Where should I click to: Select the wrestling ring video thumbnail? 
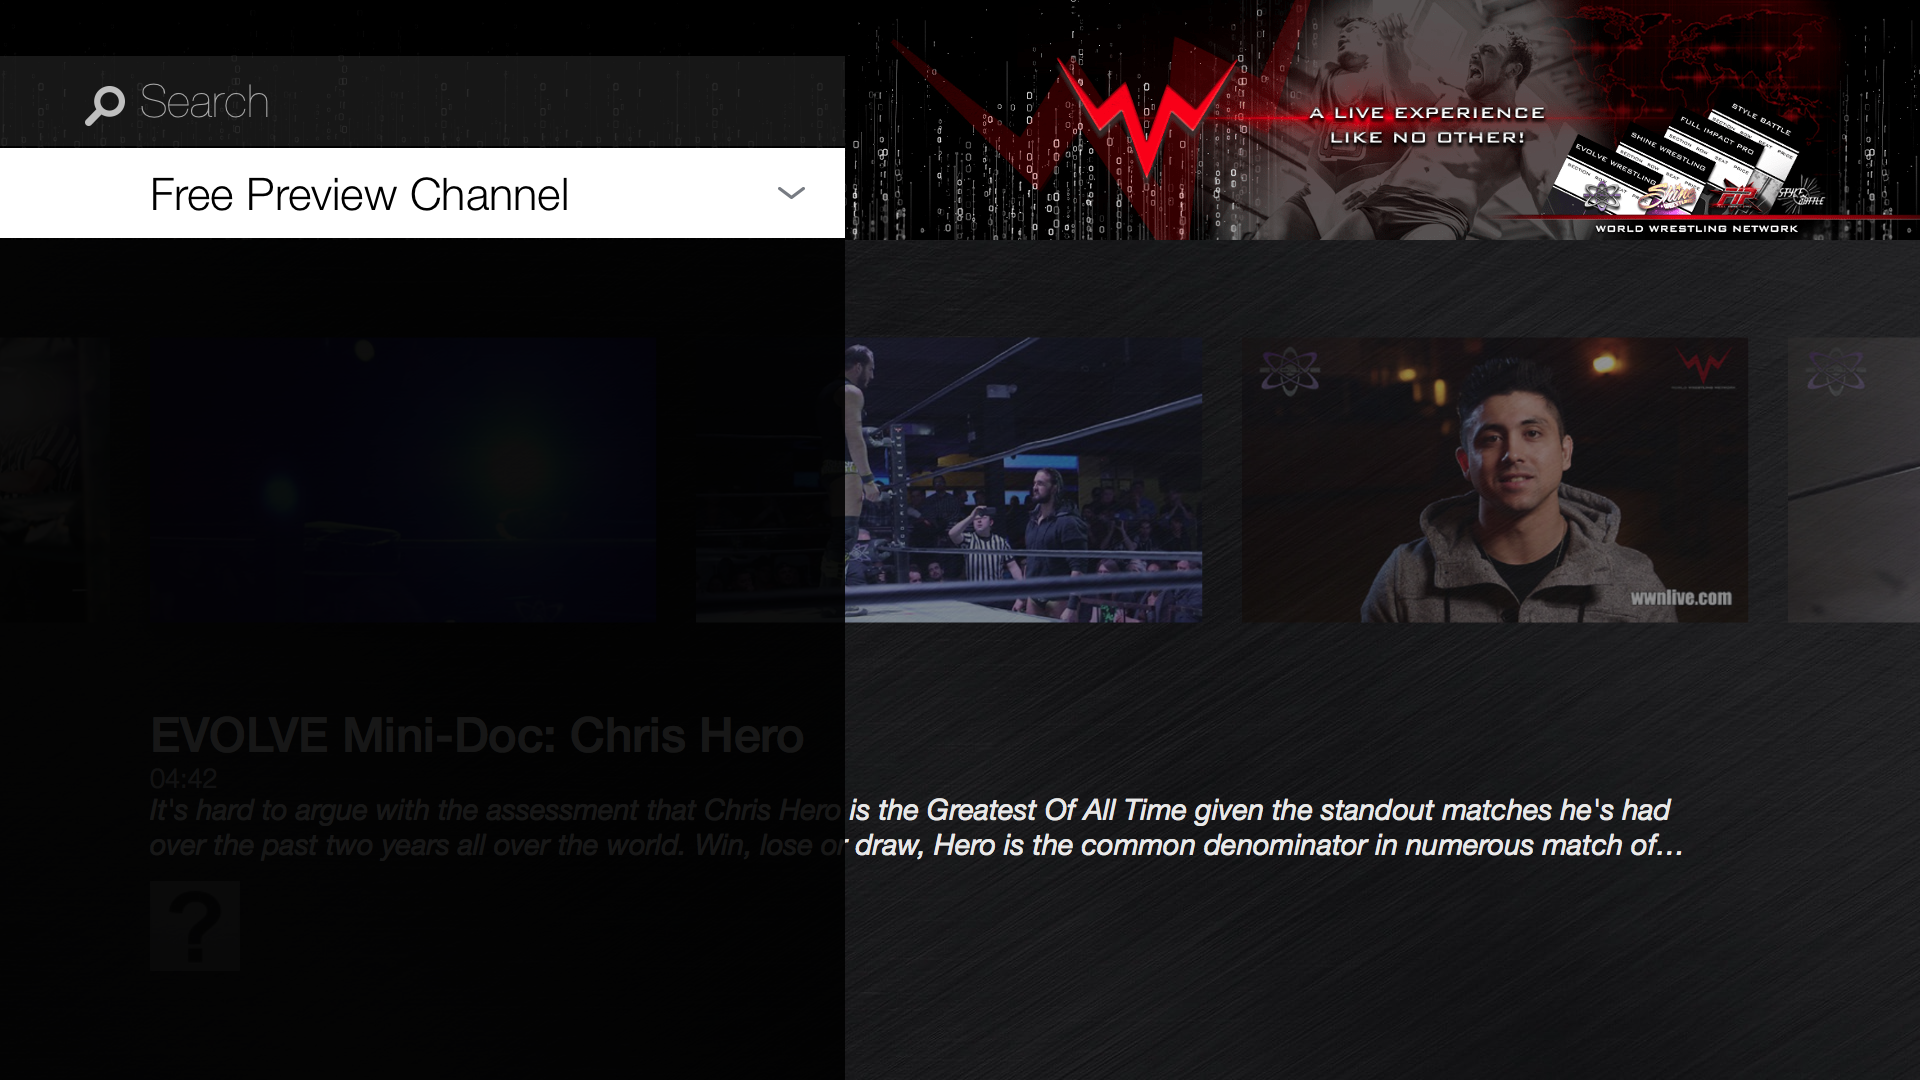(1024, 480)
